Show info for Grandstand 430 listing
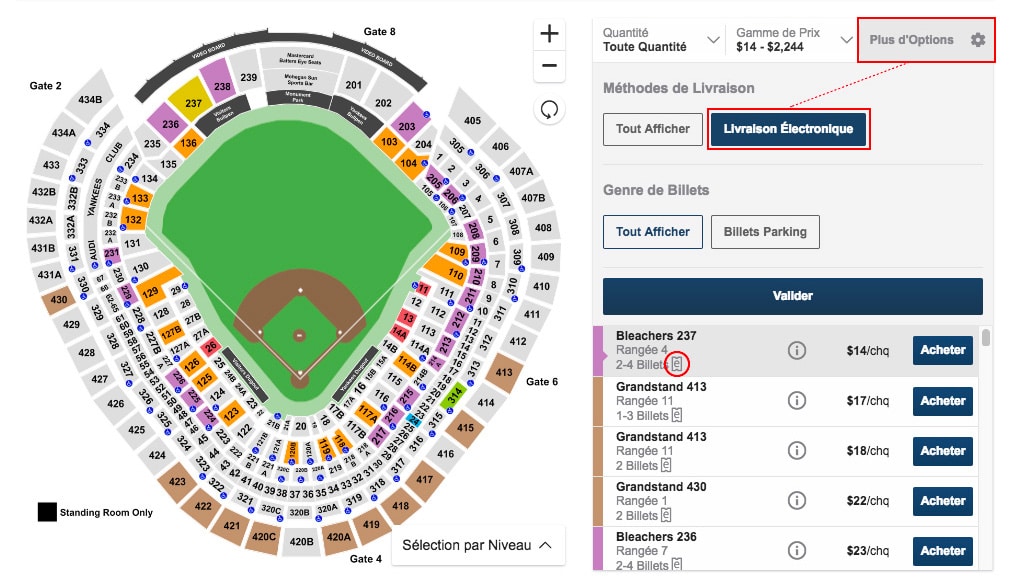The width and height of the screenshot is (1009, 582). (x=797, y=500)
